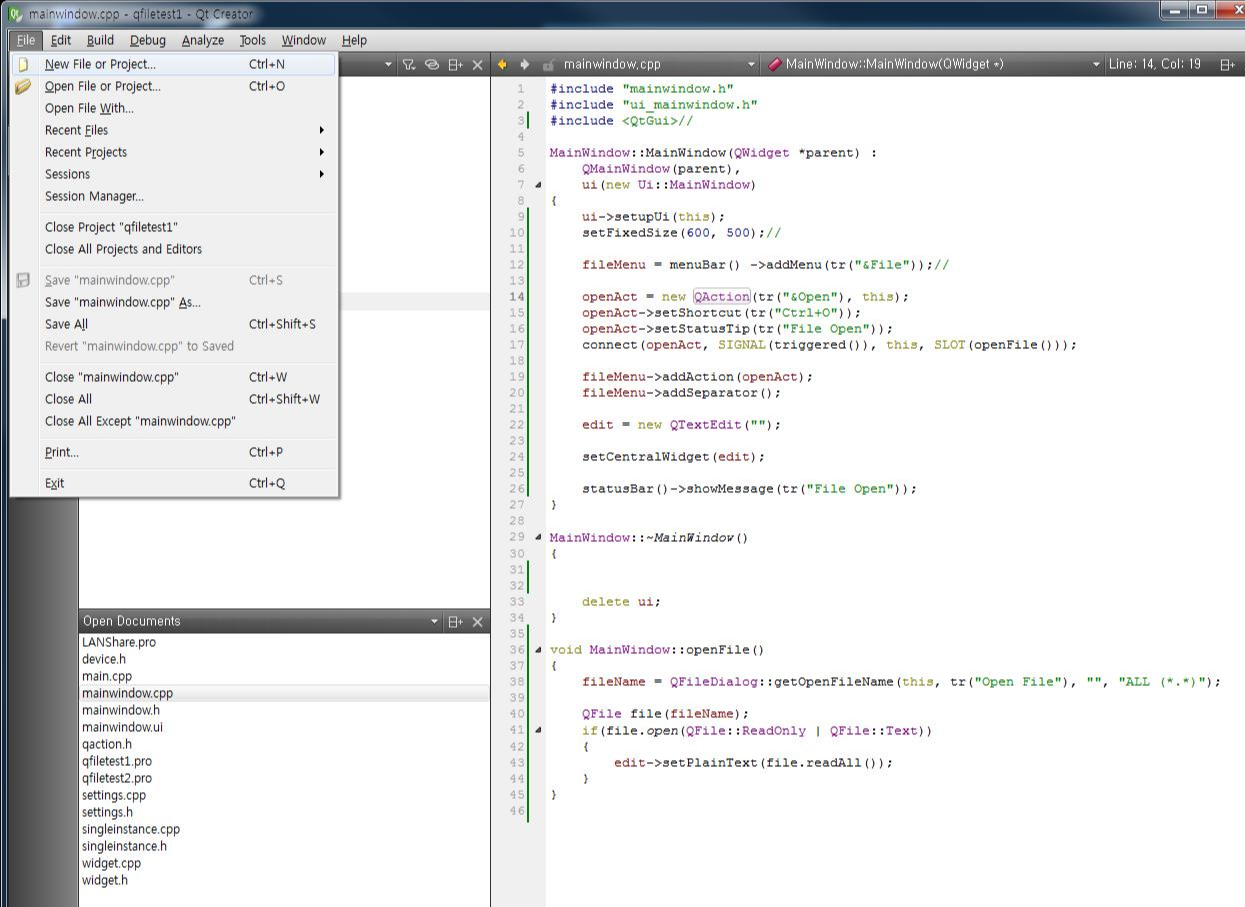Collapse the fold marker at line 36 openFile
The height and width of the screenshot is (907, 1245).
click(538, 650)
